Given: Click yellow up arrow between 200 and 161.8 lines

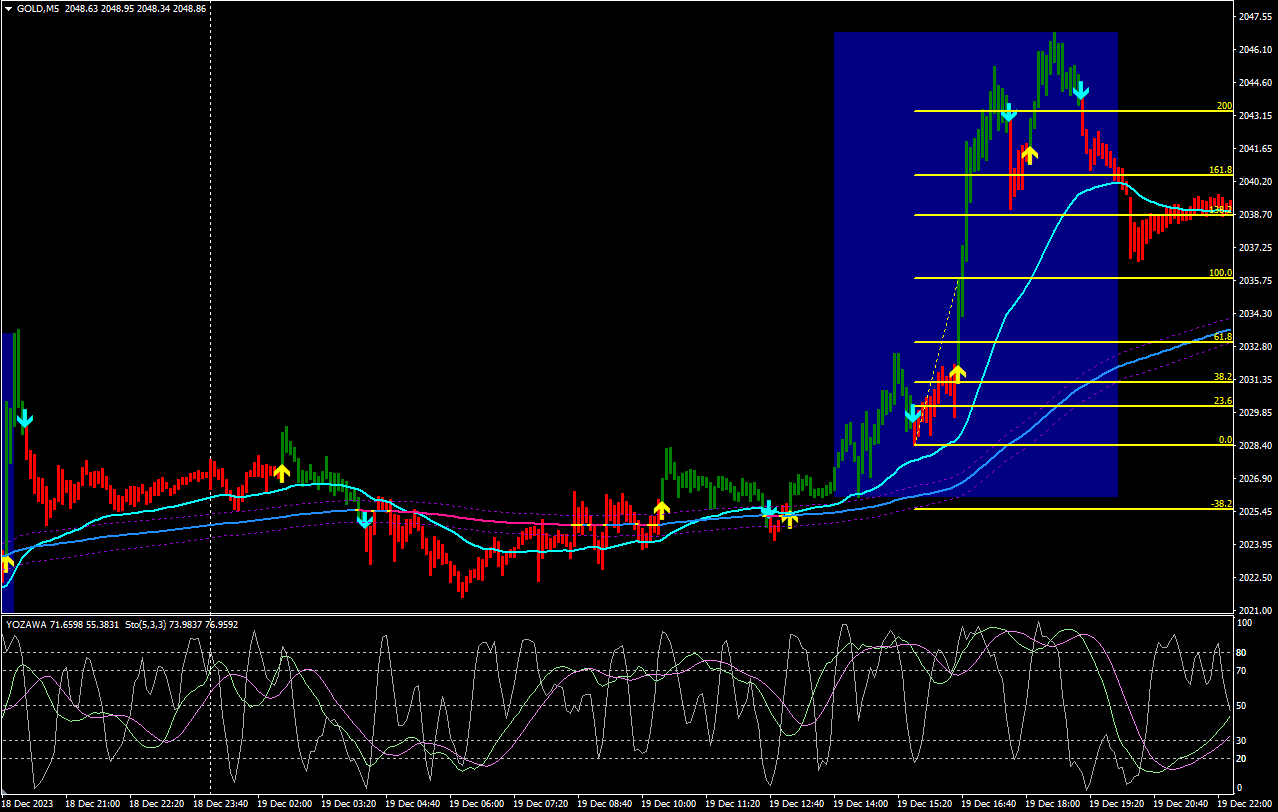Looking at the screenshot, I should pyautogui.click(x=1029, y=154).
